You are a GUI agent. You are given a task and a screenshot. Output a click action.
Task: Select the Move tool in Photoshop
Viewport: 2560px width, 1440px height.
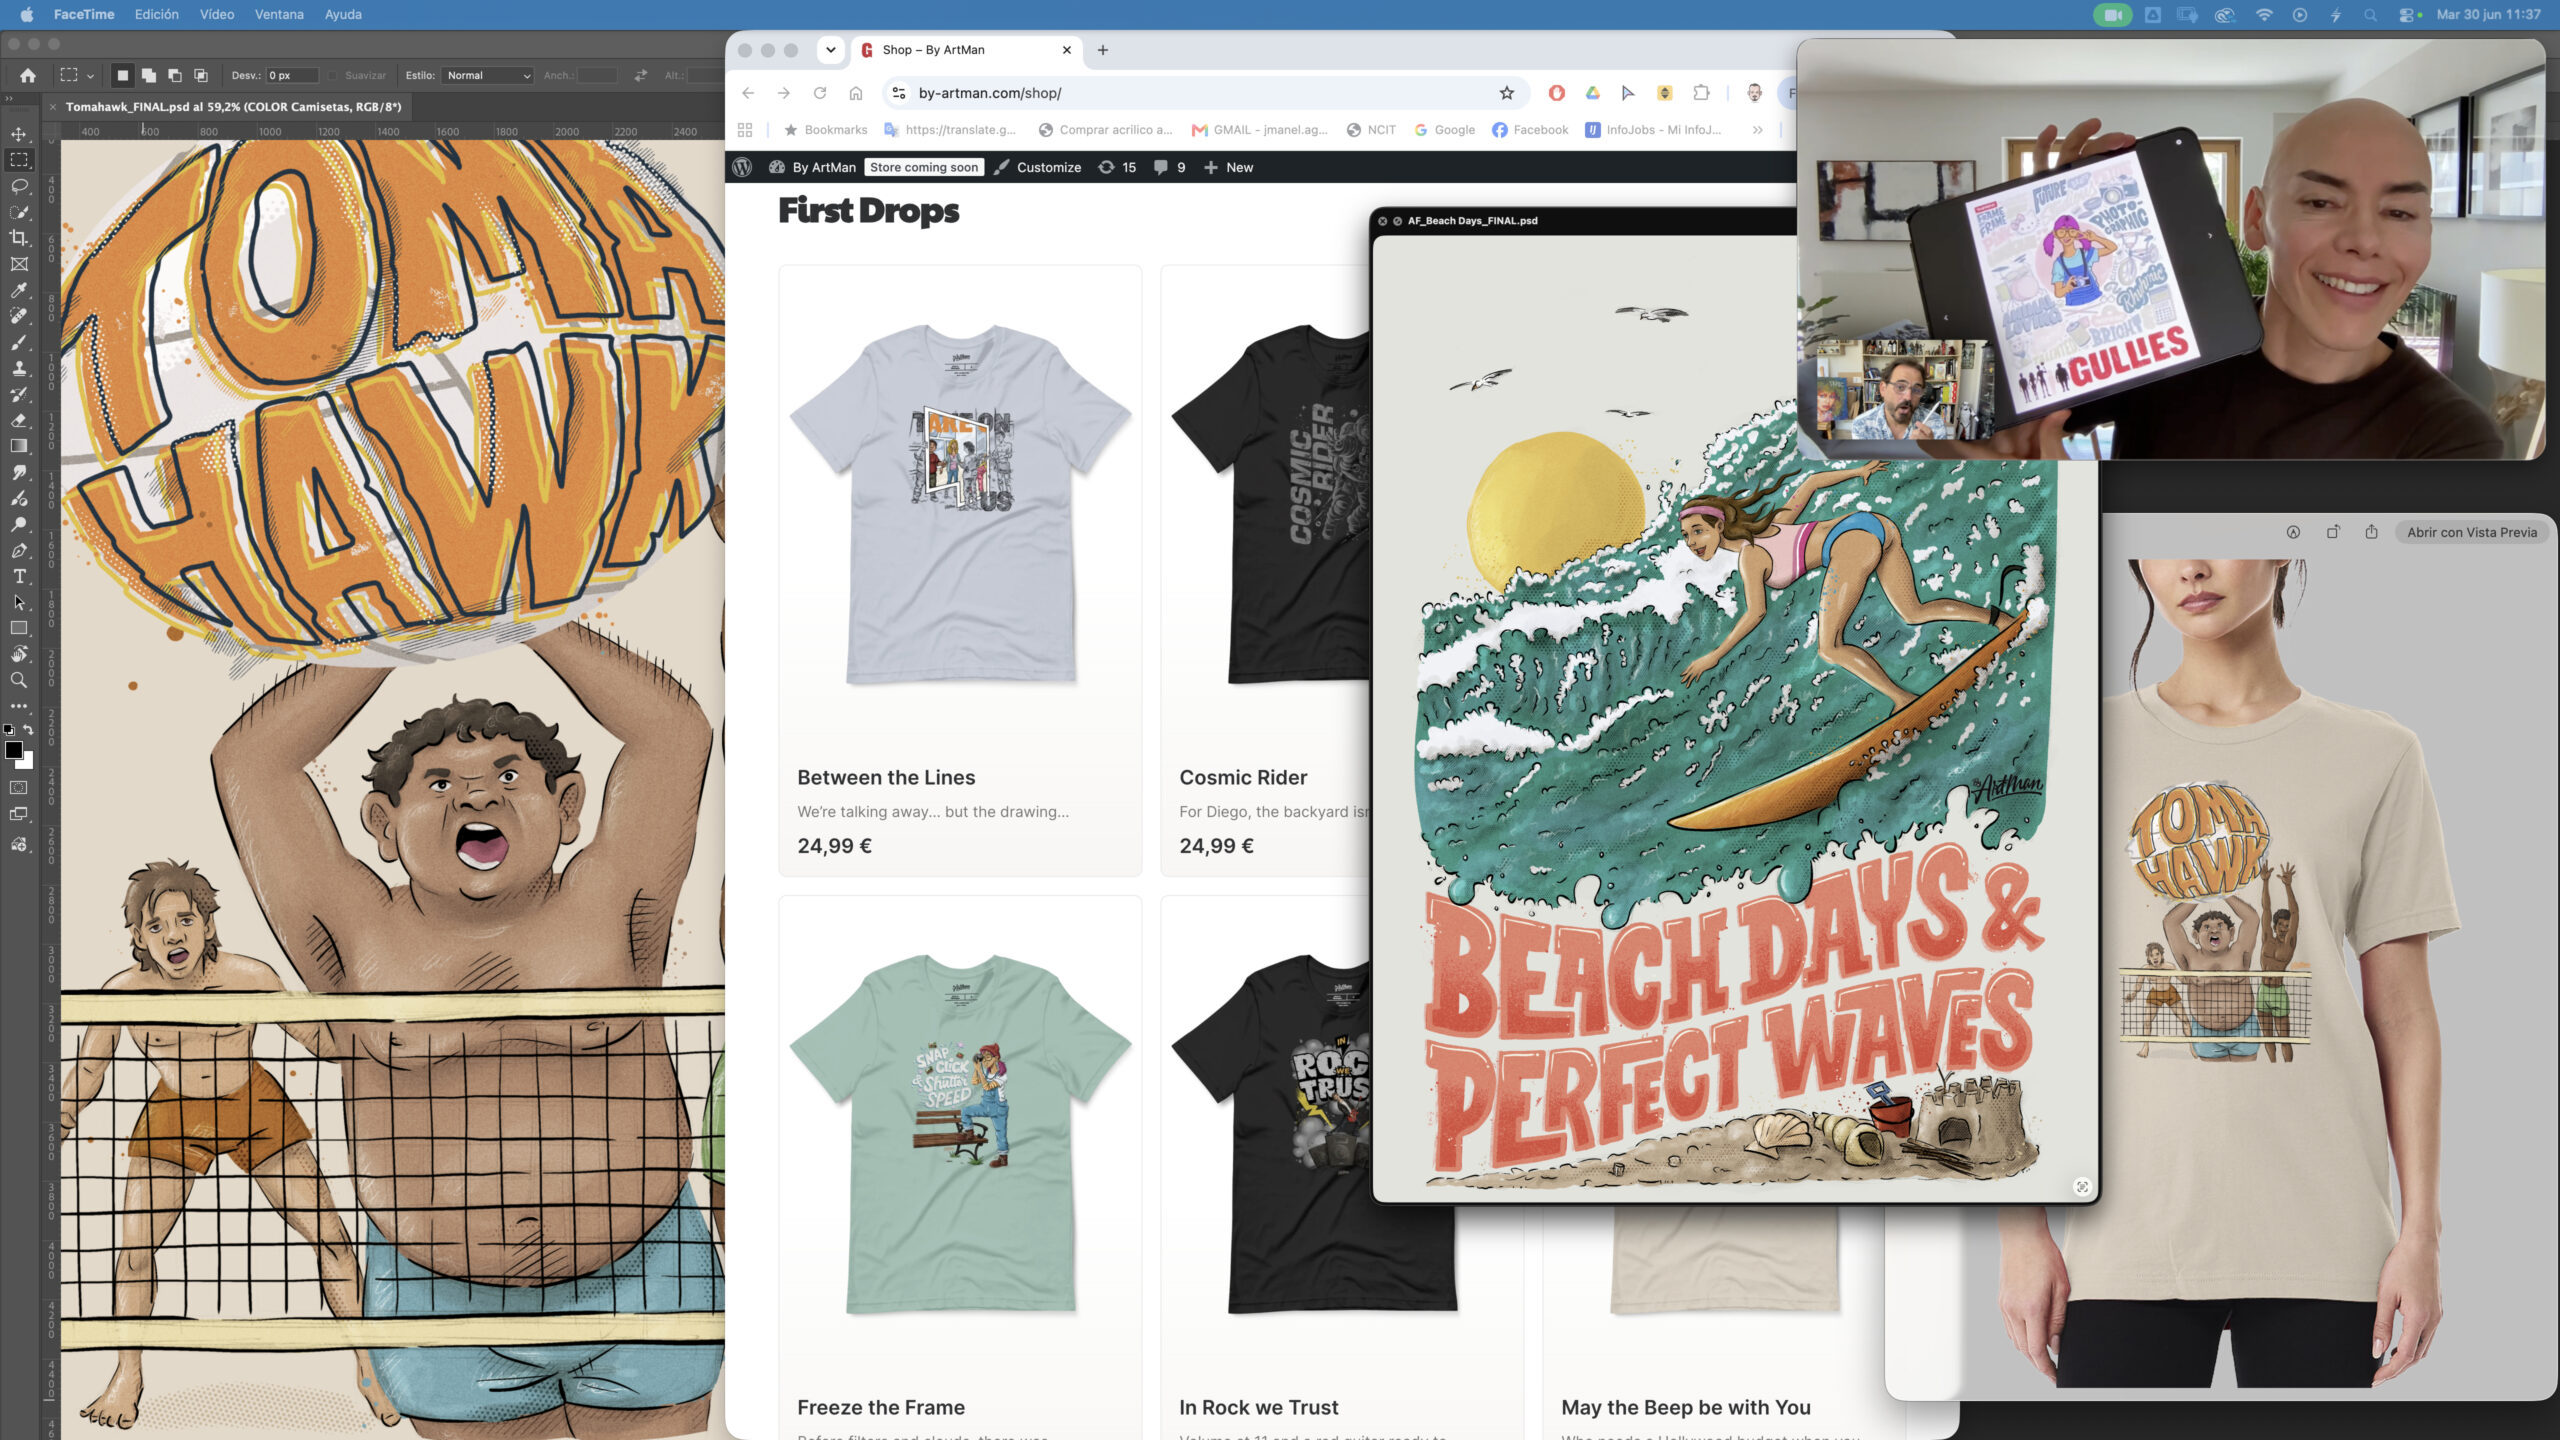pyautogui.click(x=19, y=134)
